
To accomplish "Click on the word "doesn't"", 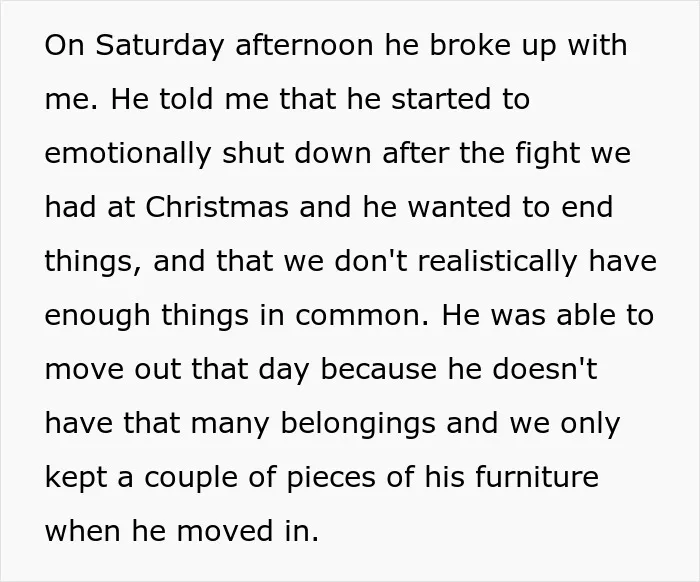I will click(x=545, y=369).
